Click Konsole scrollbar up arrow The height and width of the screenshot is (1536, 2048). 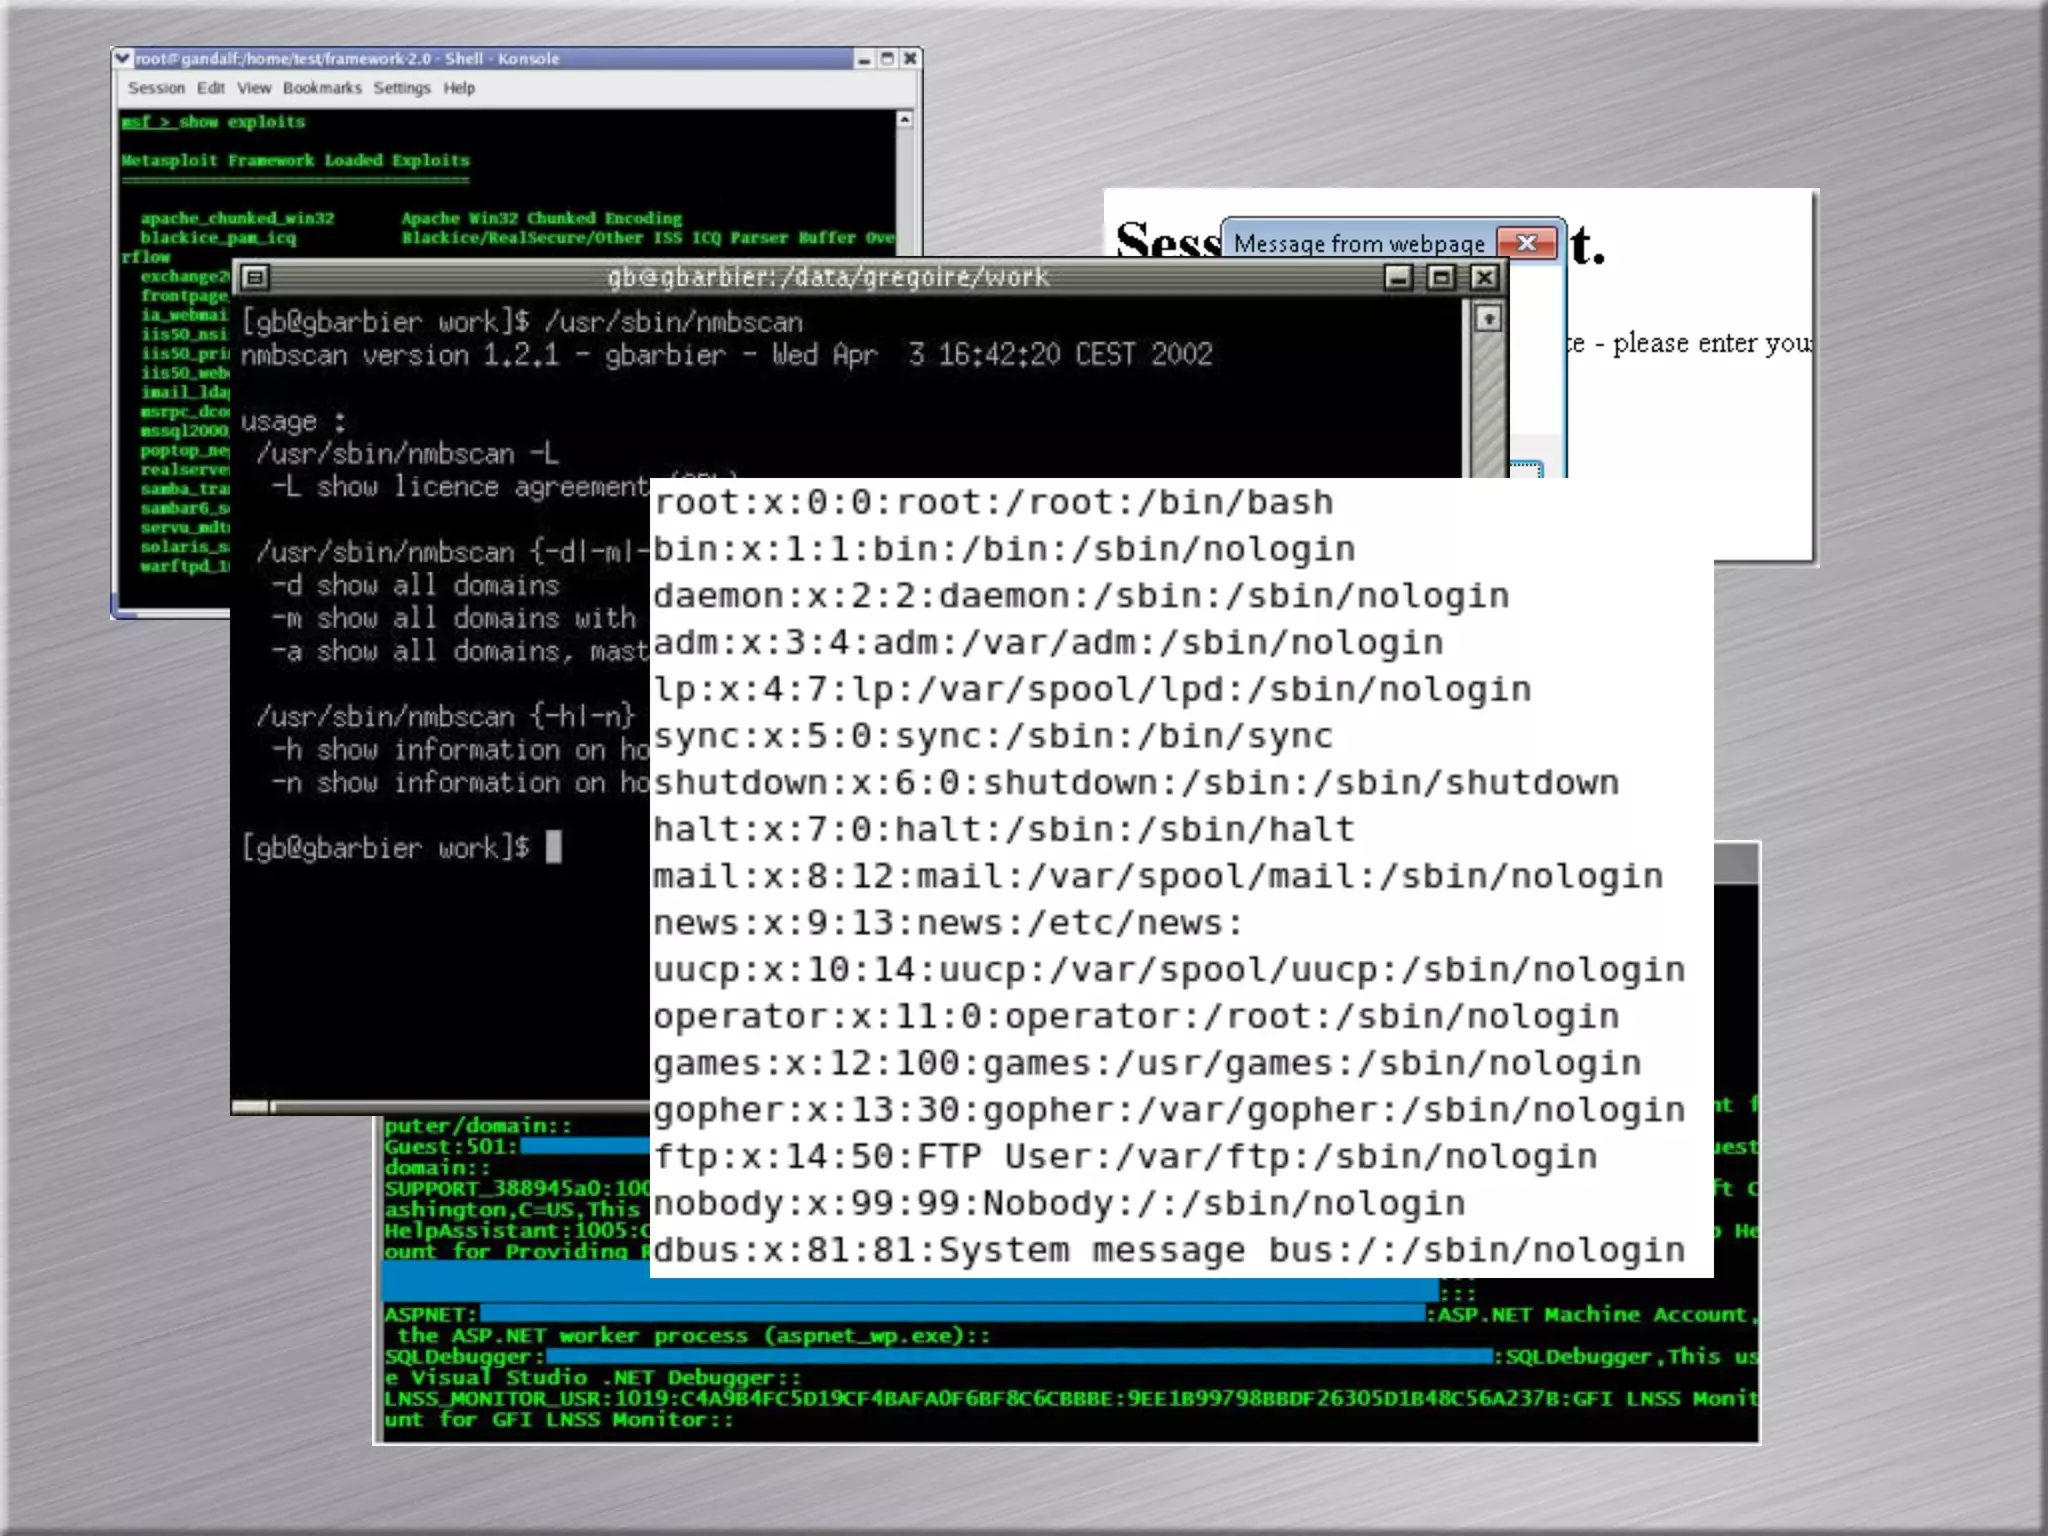click(905, 120)
